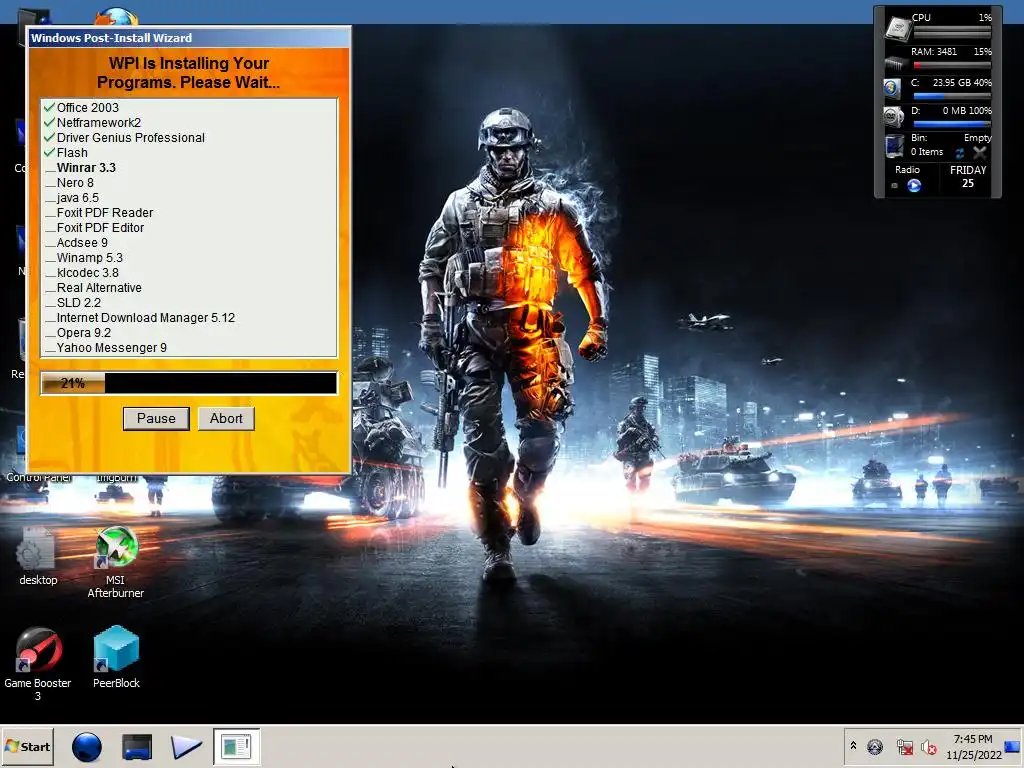Pause the WPI installation

156,419
